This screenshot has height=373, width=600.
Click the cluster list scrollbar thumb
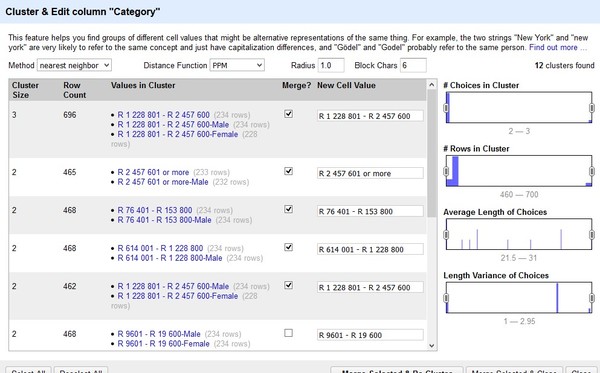coord(432,154)
